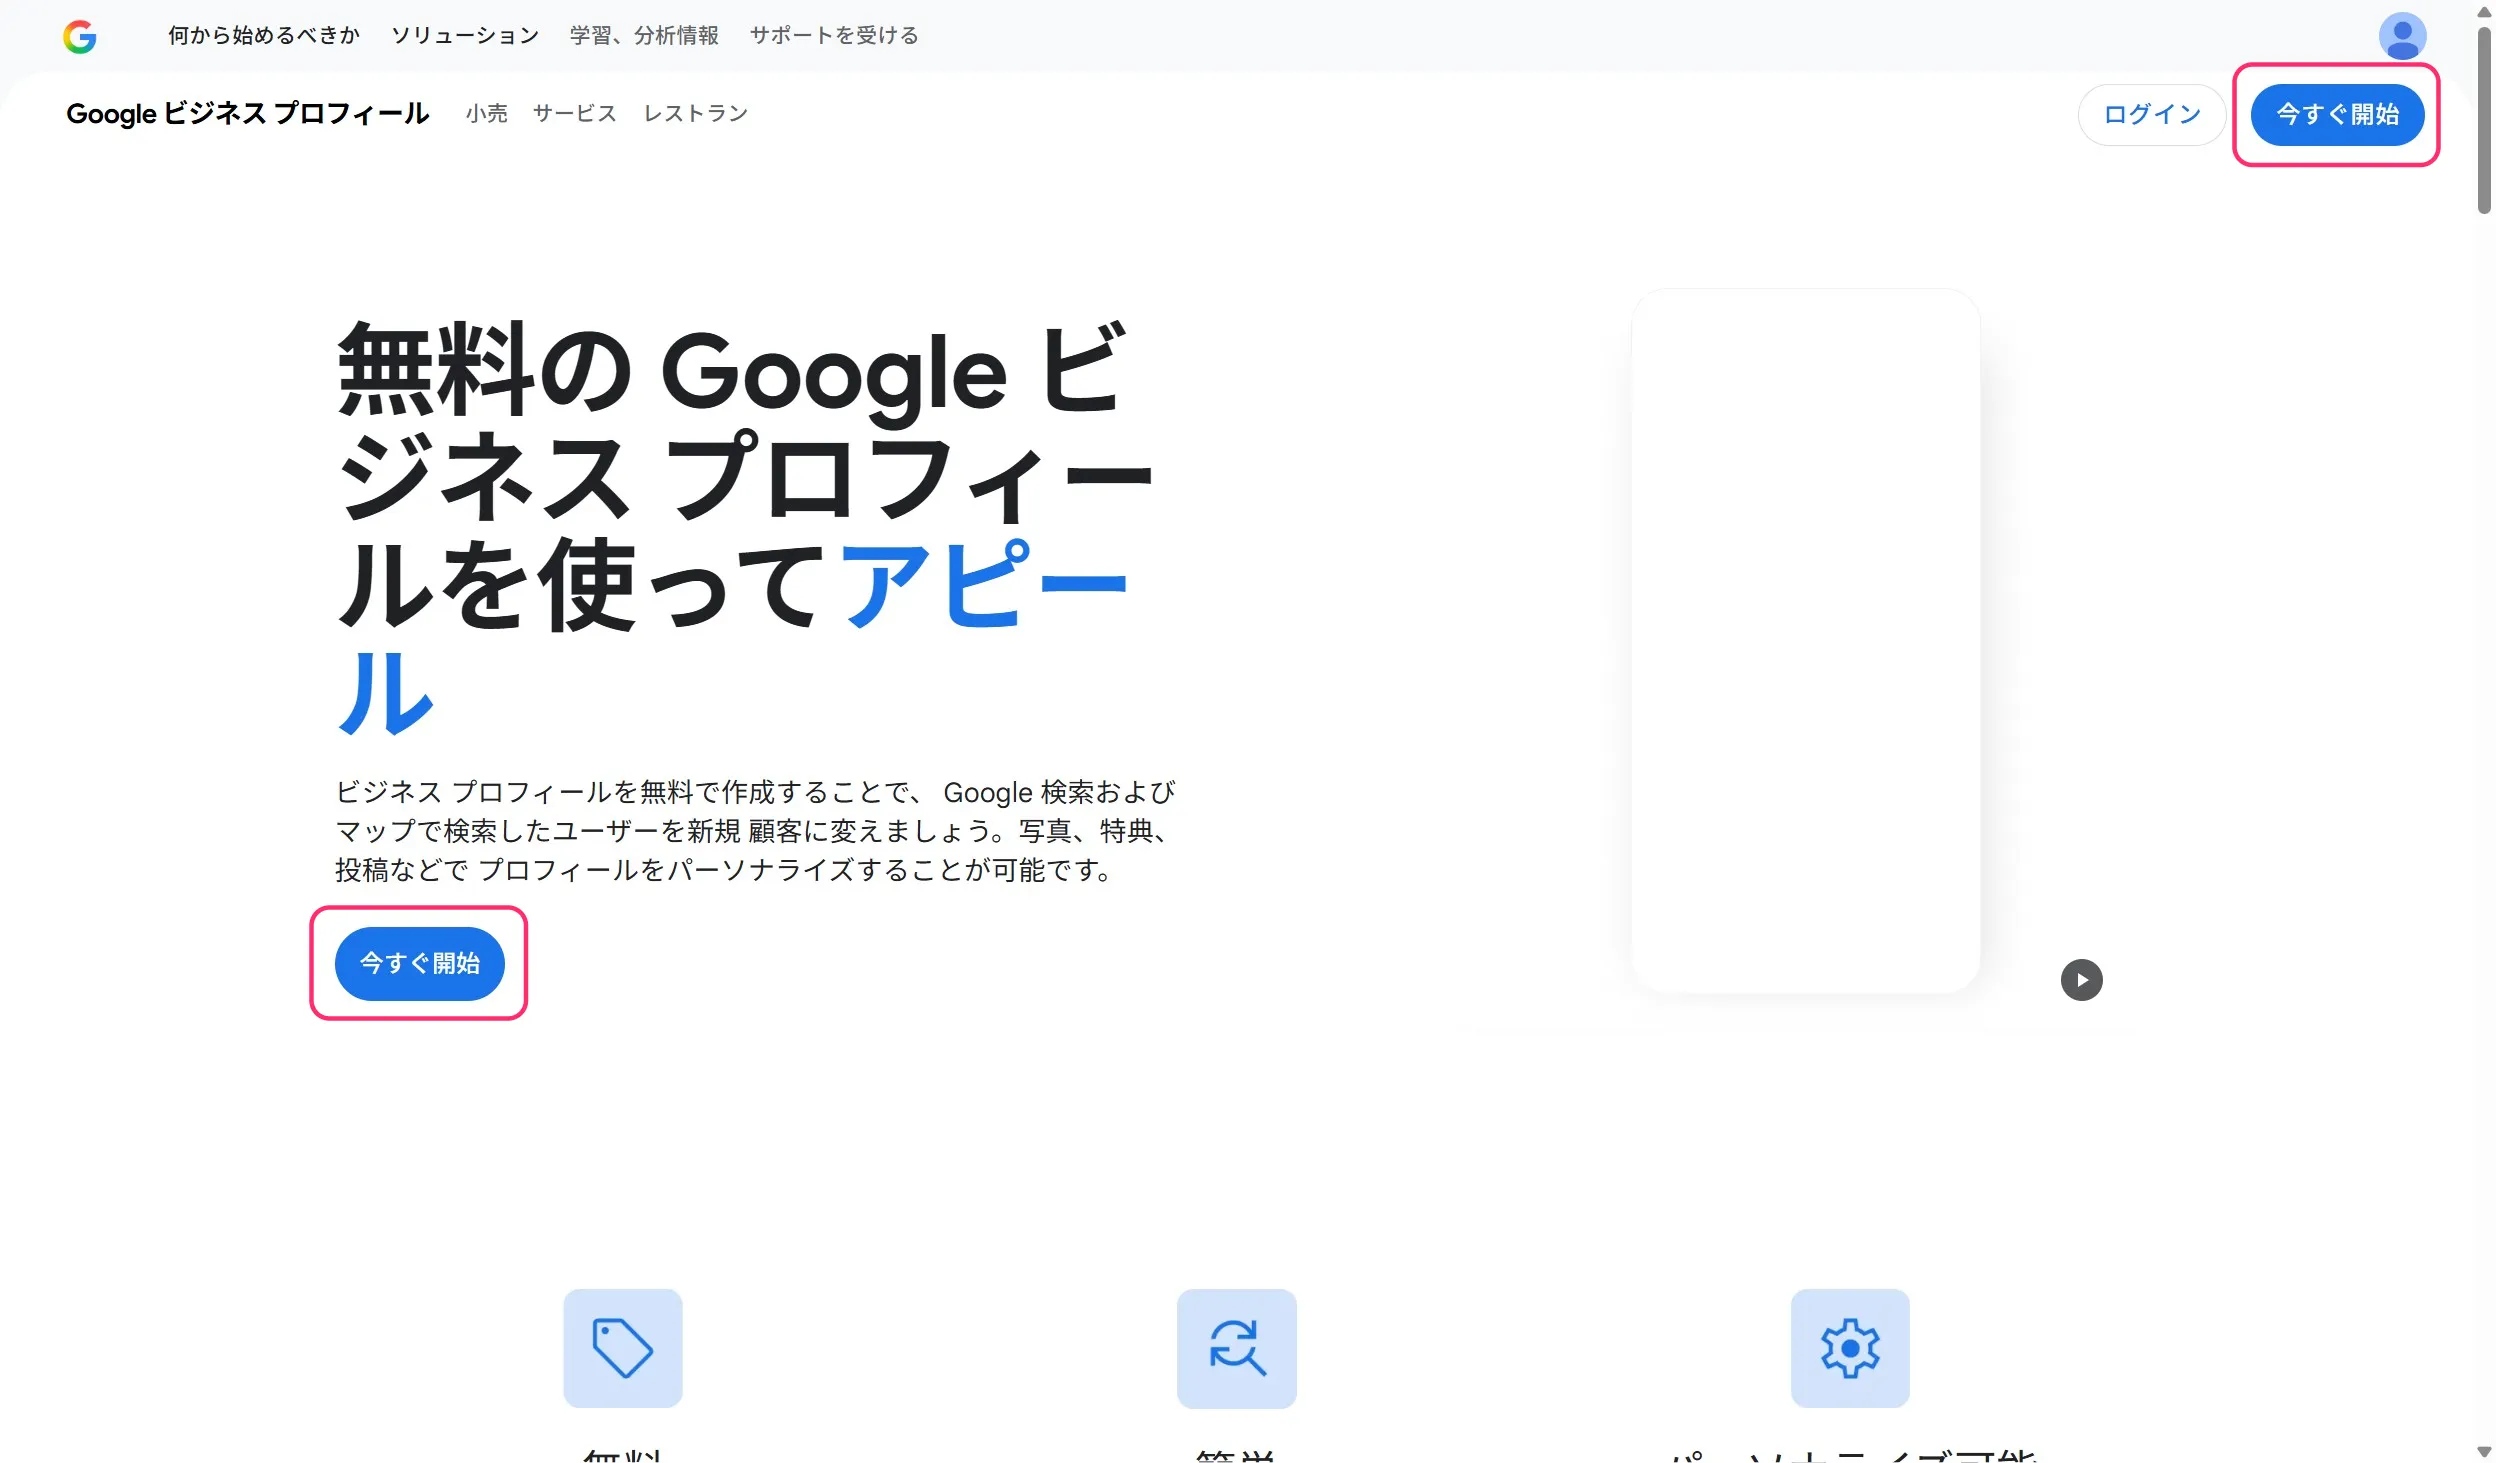
Task: Click the Google logo icon
Action: [x=80, y=37]
